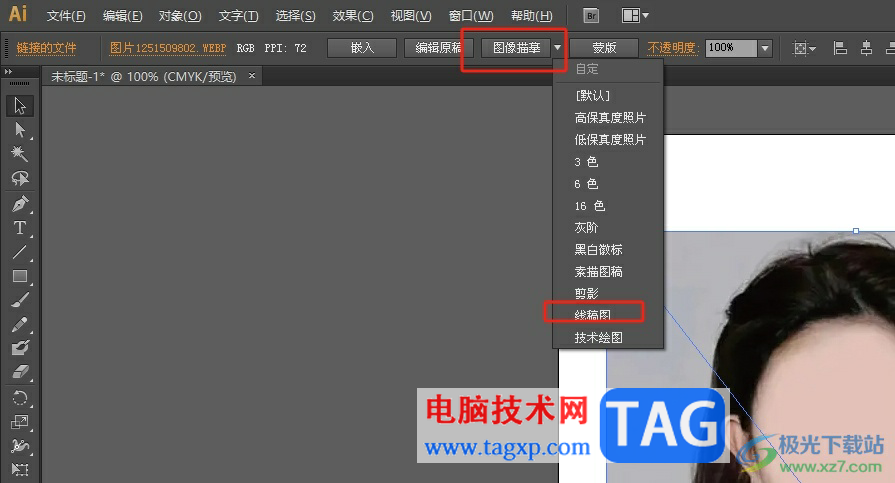
Task: Open the opacity 100% dropdown arrow
Action: [765, 48]
